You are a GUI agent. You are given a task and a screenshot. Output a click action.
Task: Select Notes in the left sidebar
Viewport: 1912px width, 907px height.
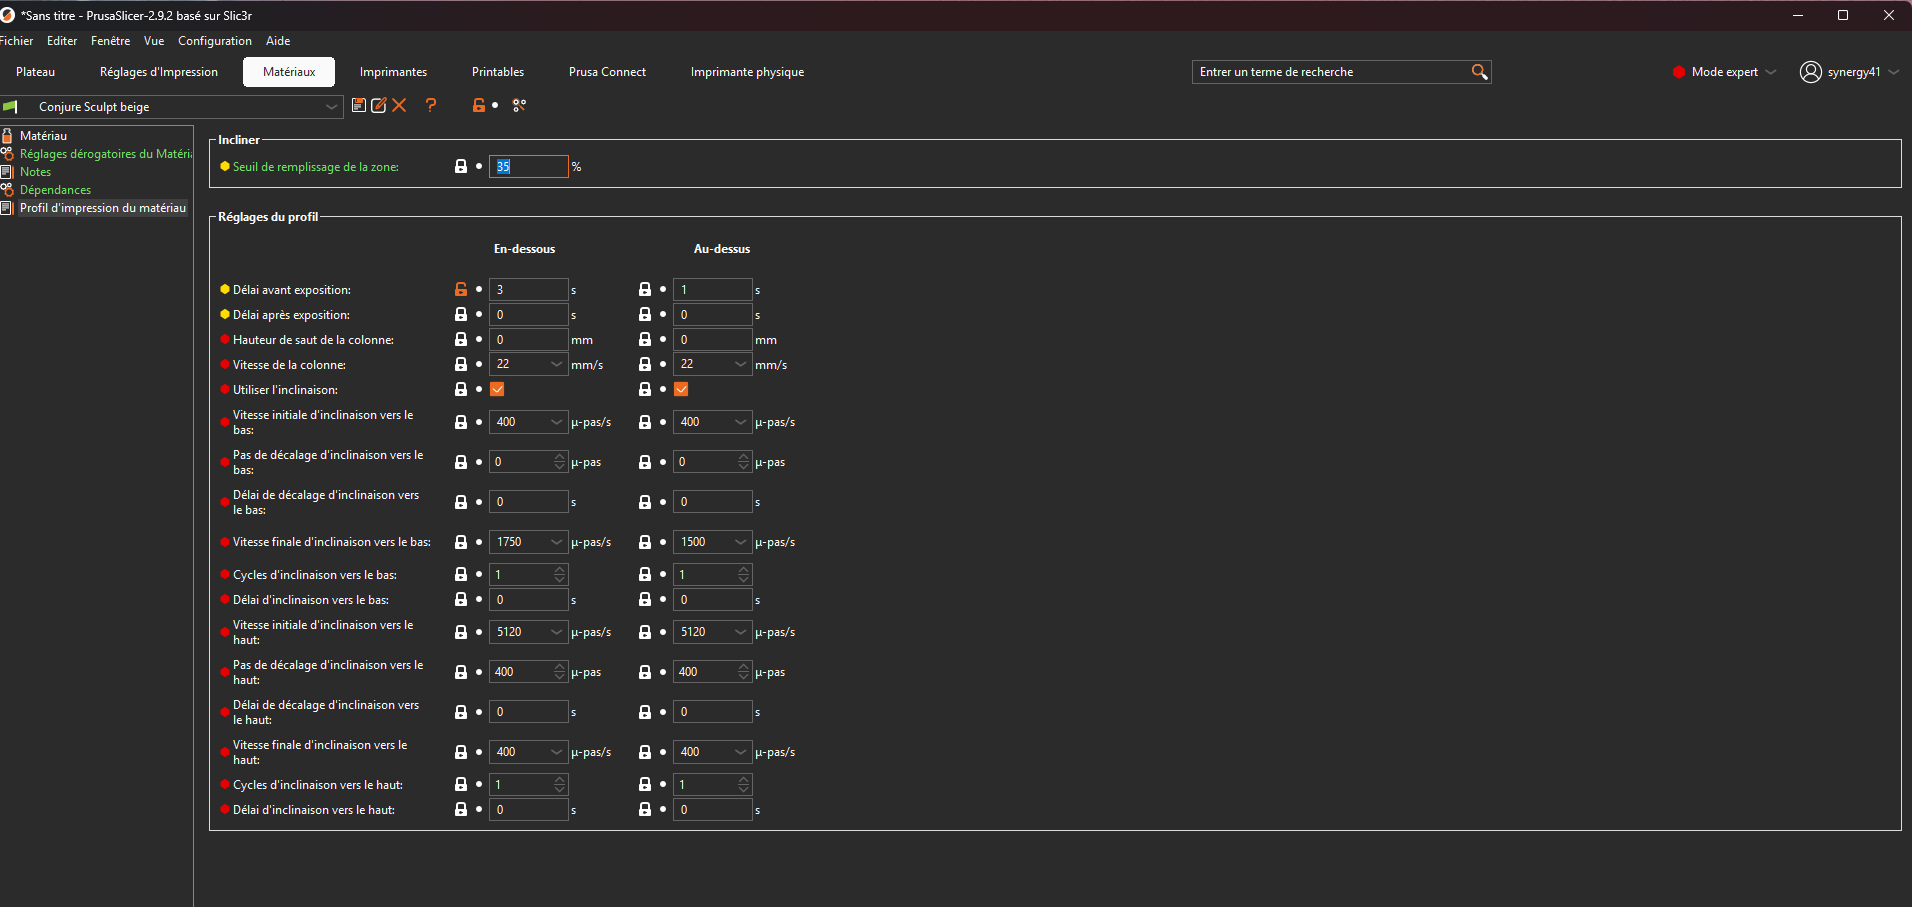[x=35, y=172]
